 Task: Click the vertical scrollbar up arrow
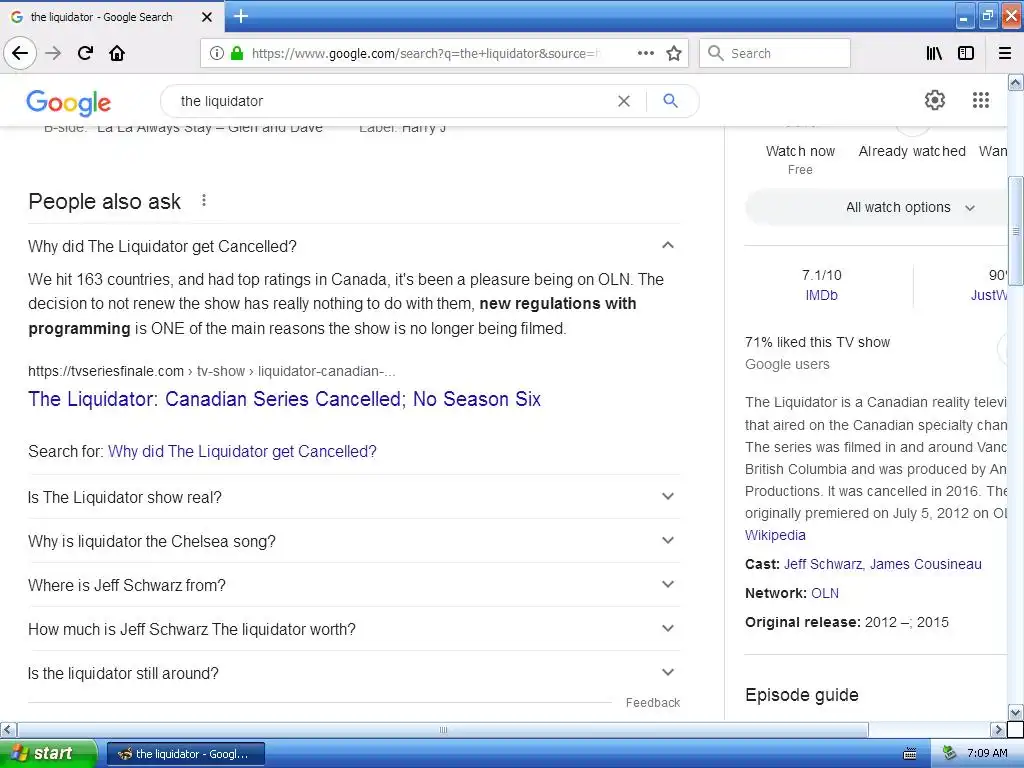pos(1016,82)
